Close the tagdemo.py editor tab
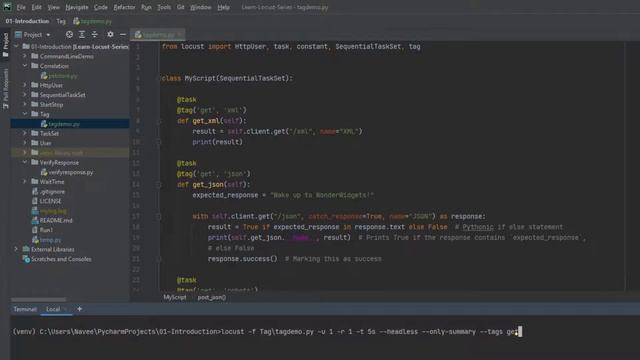Image resolution: width=640 pixels, height=360 pixels. coord(180,35)
